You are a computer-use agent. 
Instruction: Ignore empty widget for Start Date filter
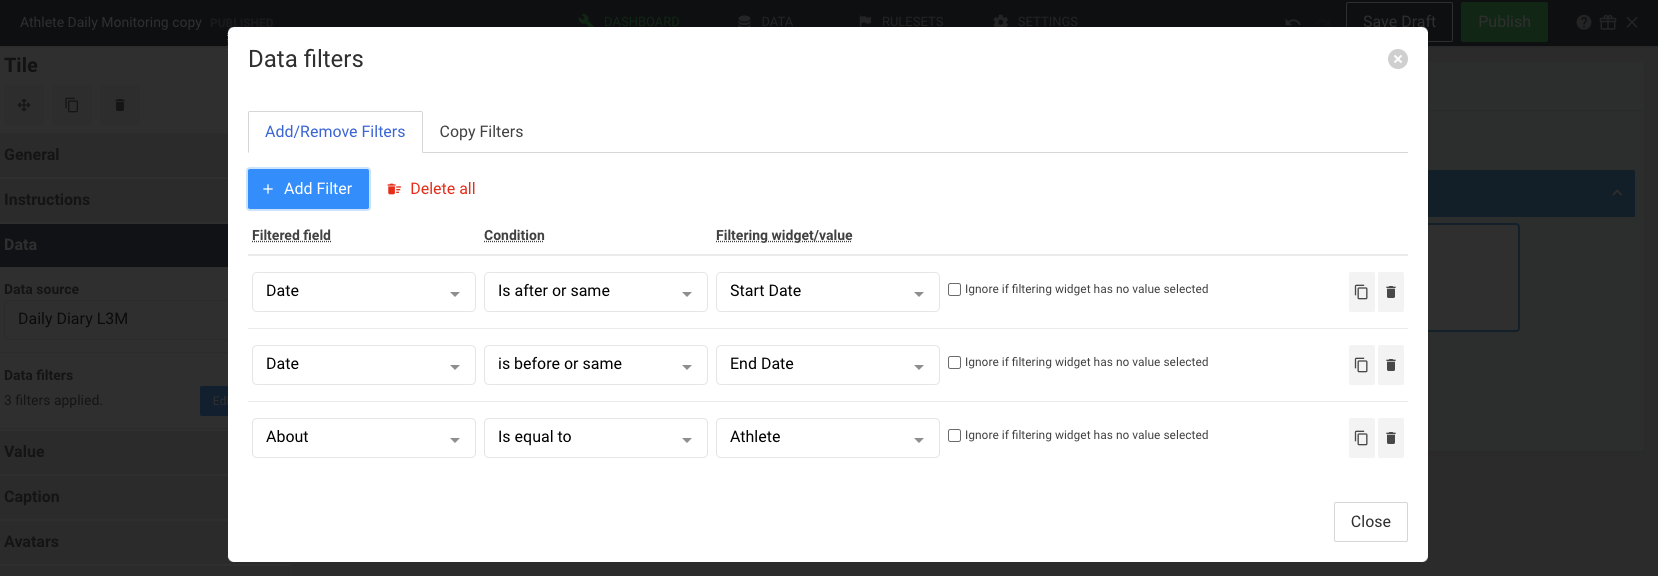pyautogui.click(x=954, y=289)
